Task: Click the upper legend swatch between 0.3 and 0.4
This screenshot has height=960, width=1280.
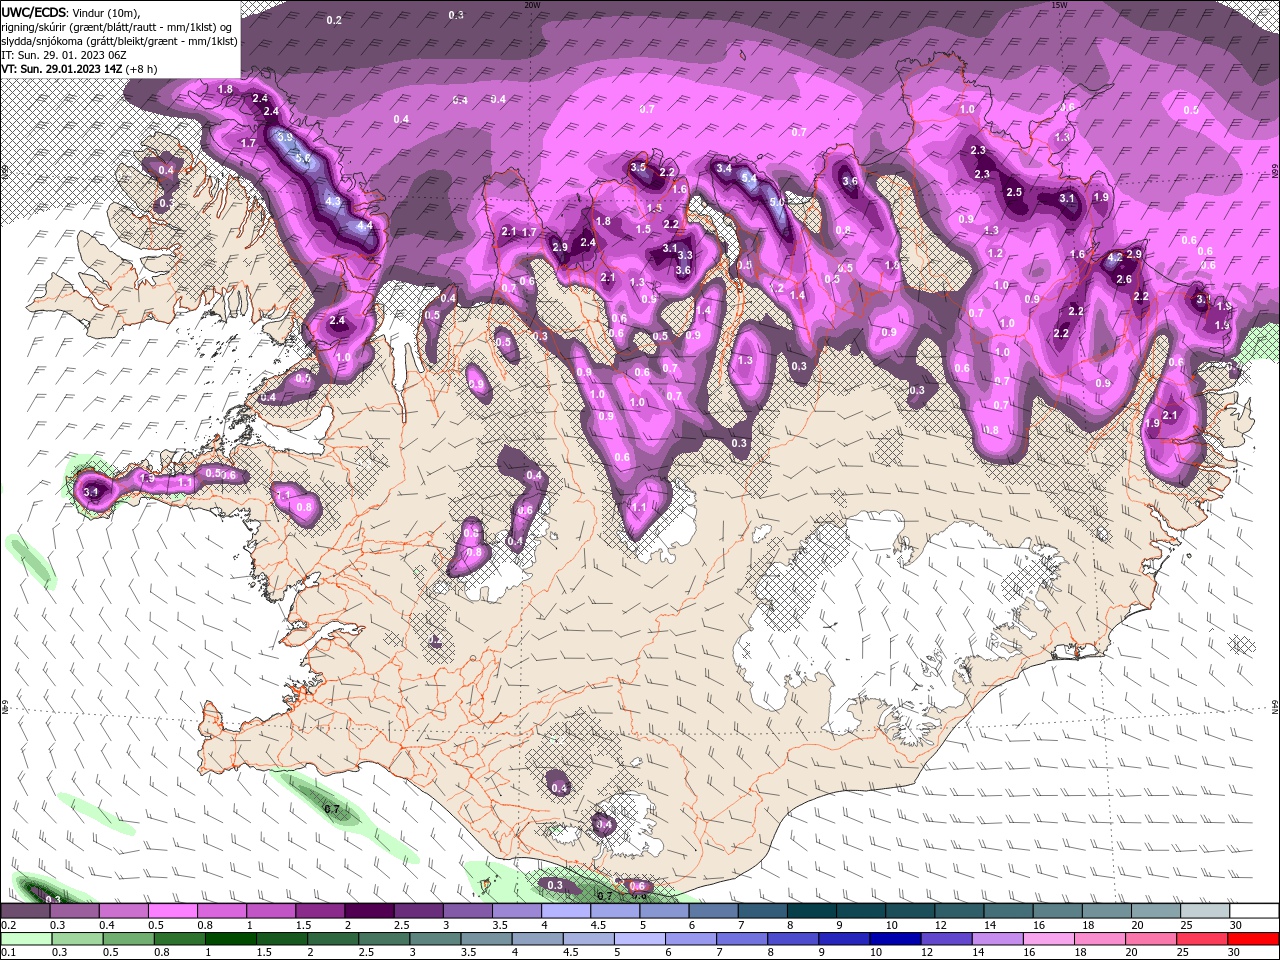Action: click(x=74, y=911)
